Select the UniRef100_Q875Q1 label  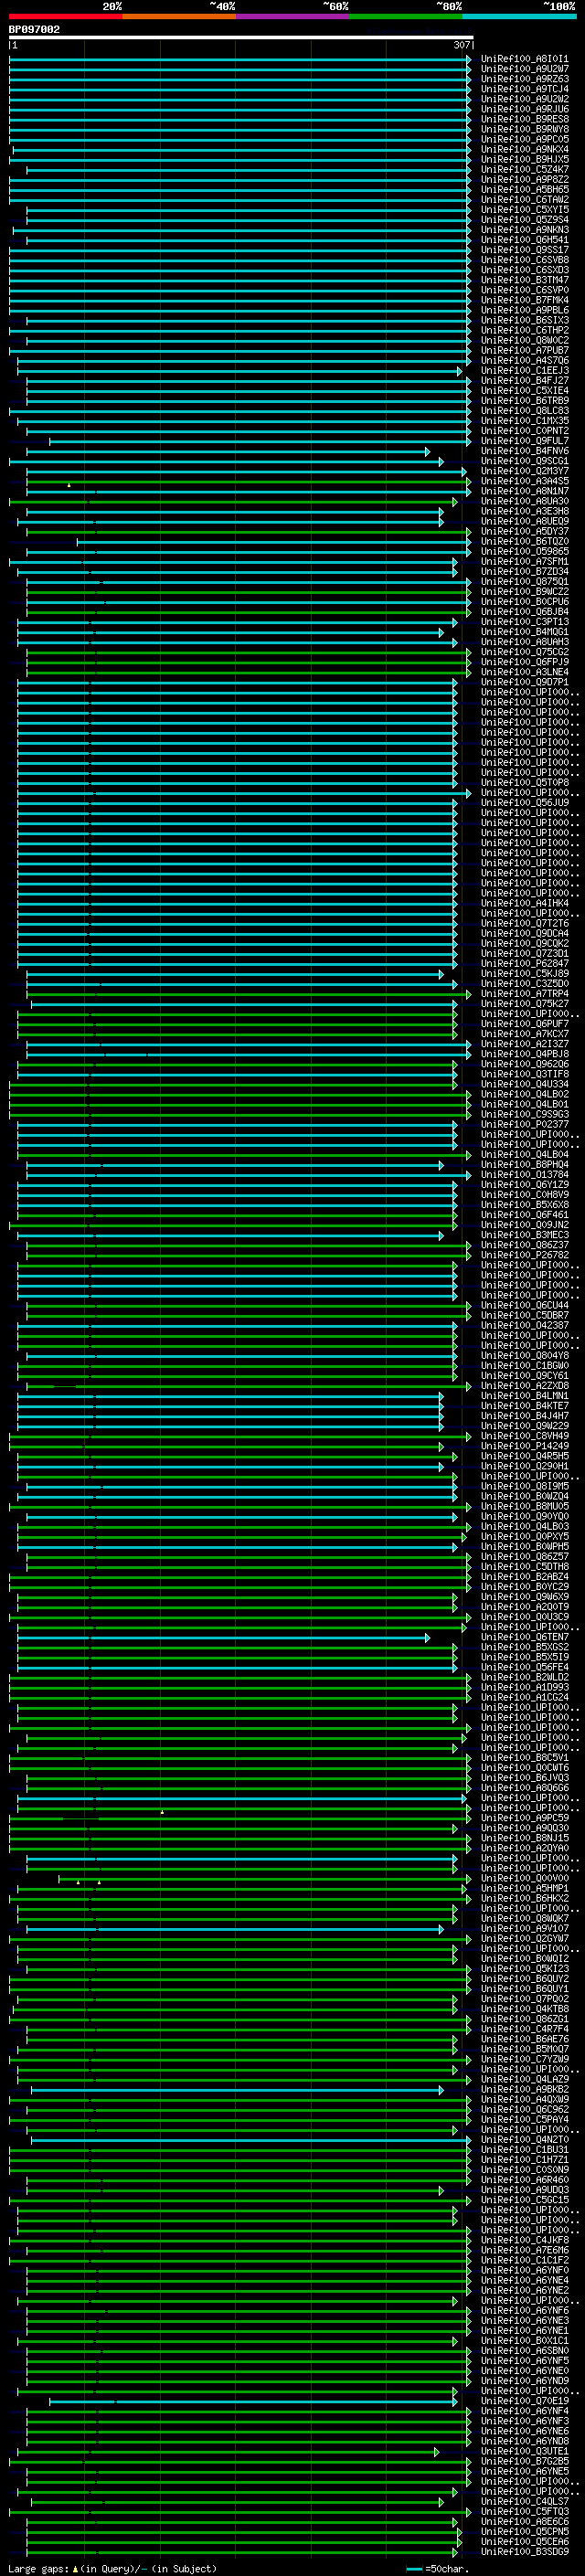click(x=525, y=582)
